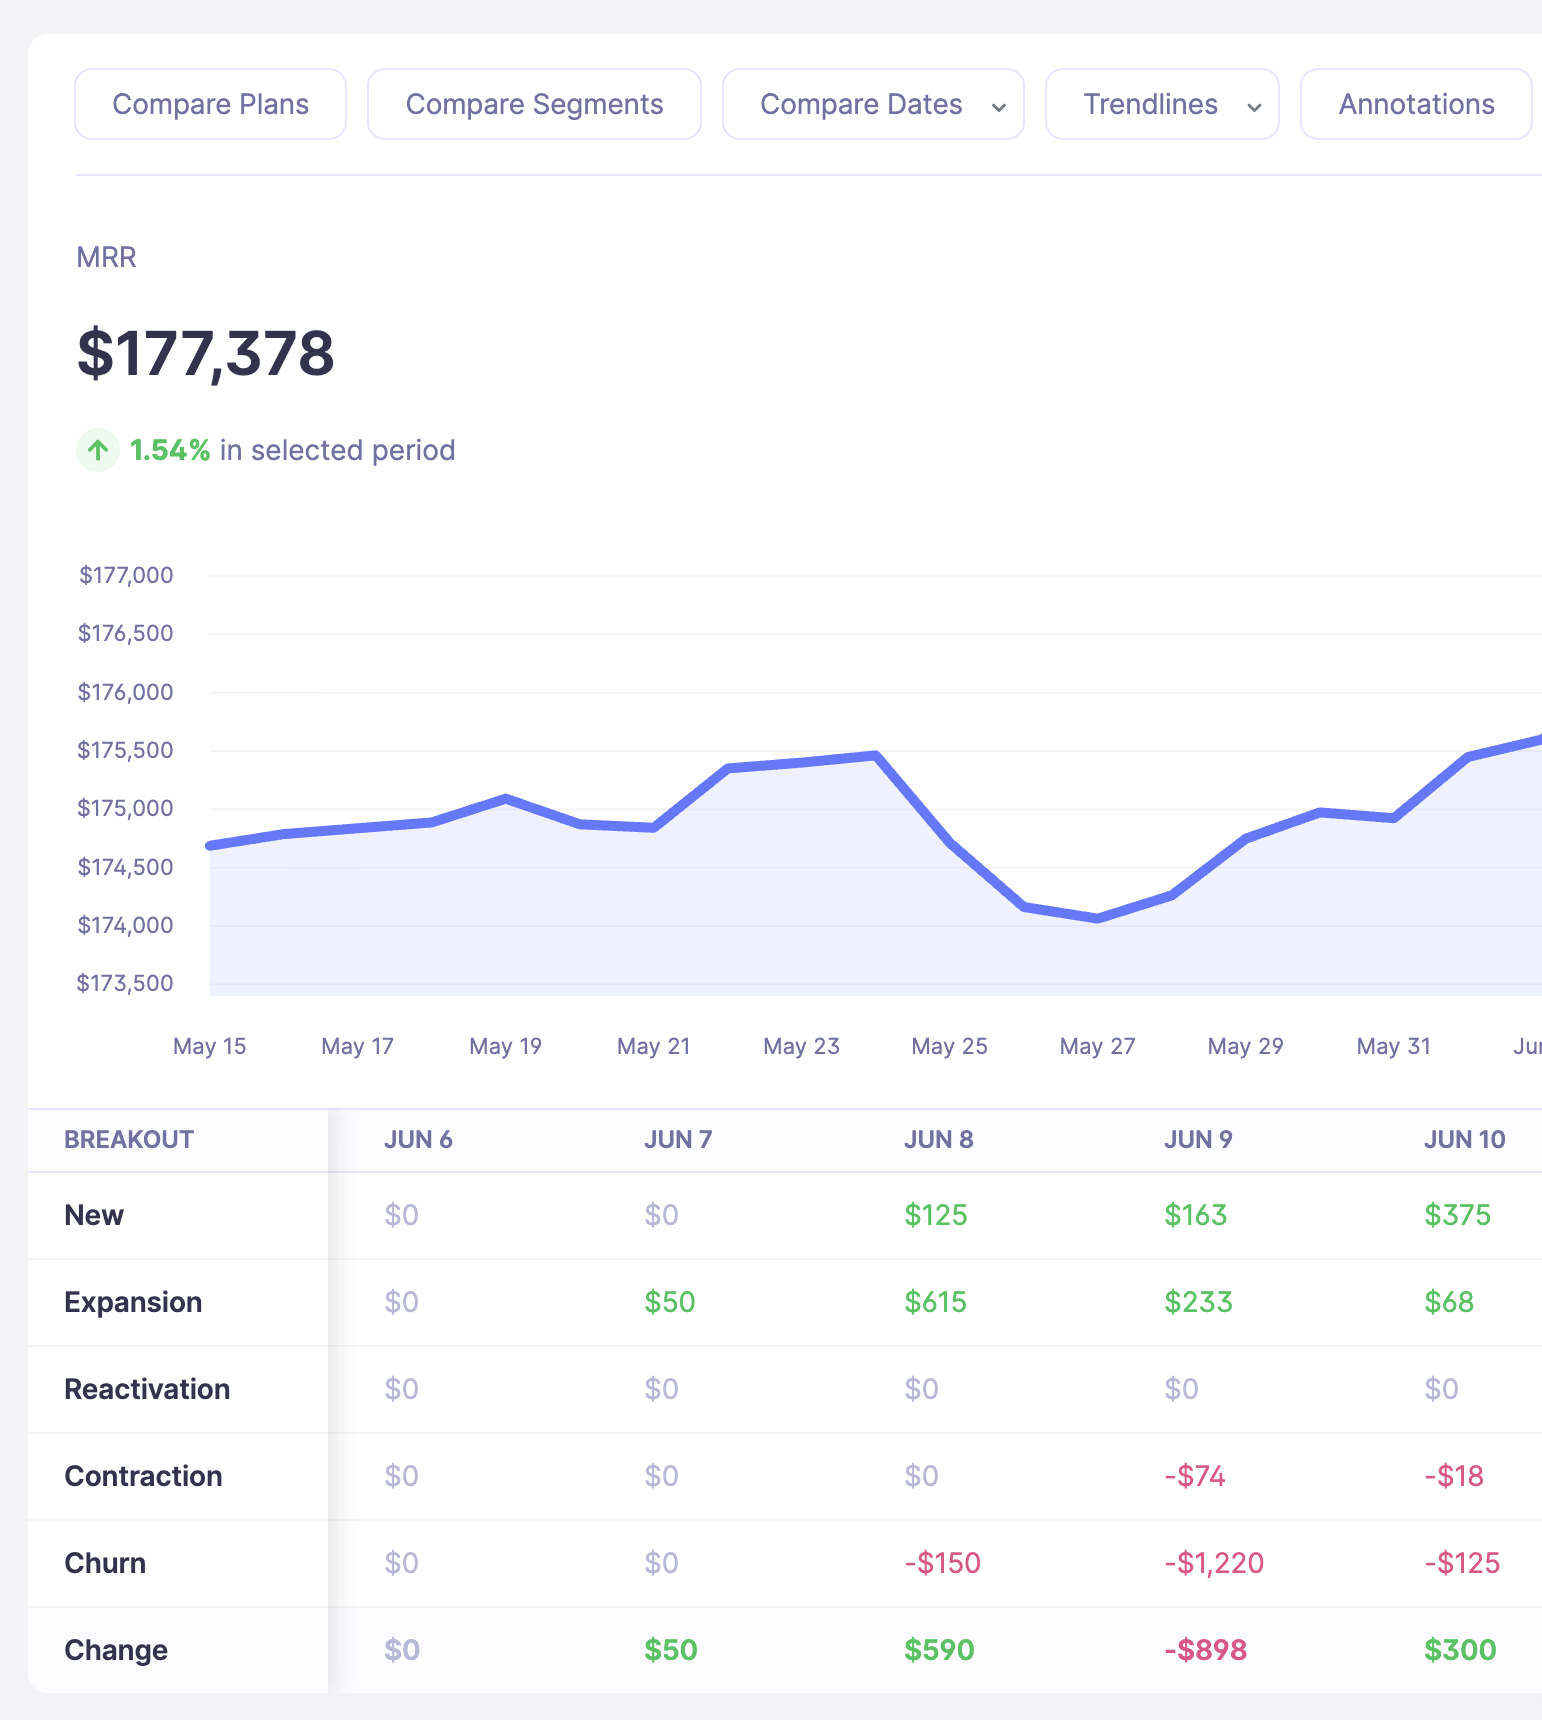The height and width of the screenshot is (1720, 1542).
Task: Click the $163 New value for Jun 9
Action: [x=1196, y=1215]
